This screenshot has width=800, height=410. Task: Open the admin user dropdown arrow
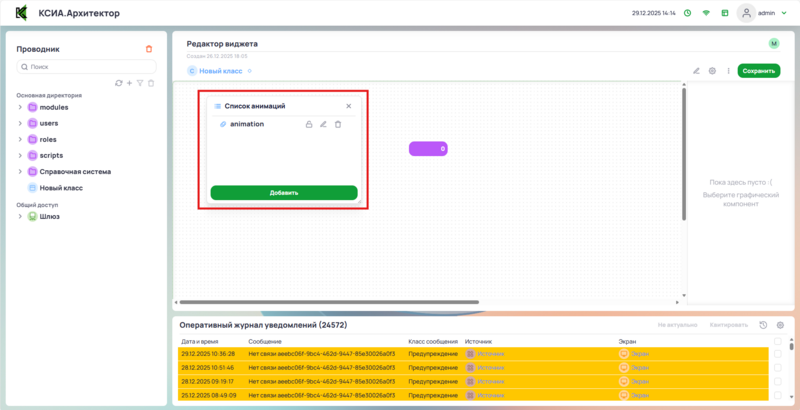(782, 13)
